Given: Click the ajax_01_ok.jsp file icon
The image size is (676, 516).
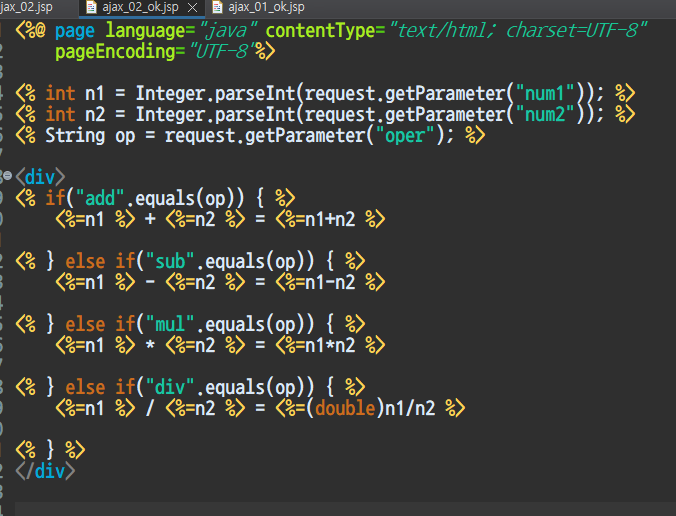Looking at the screenshot, I should [x=218, y=7].
